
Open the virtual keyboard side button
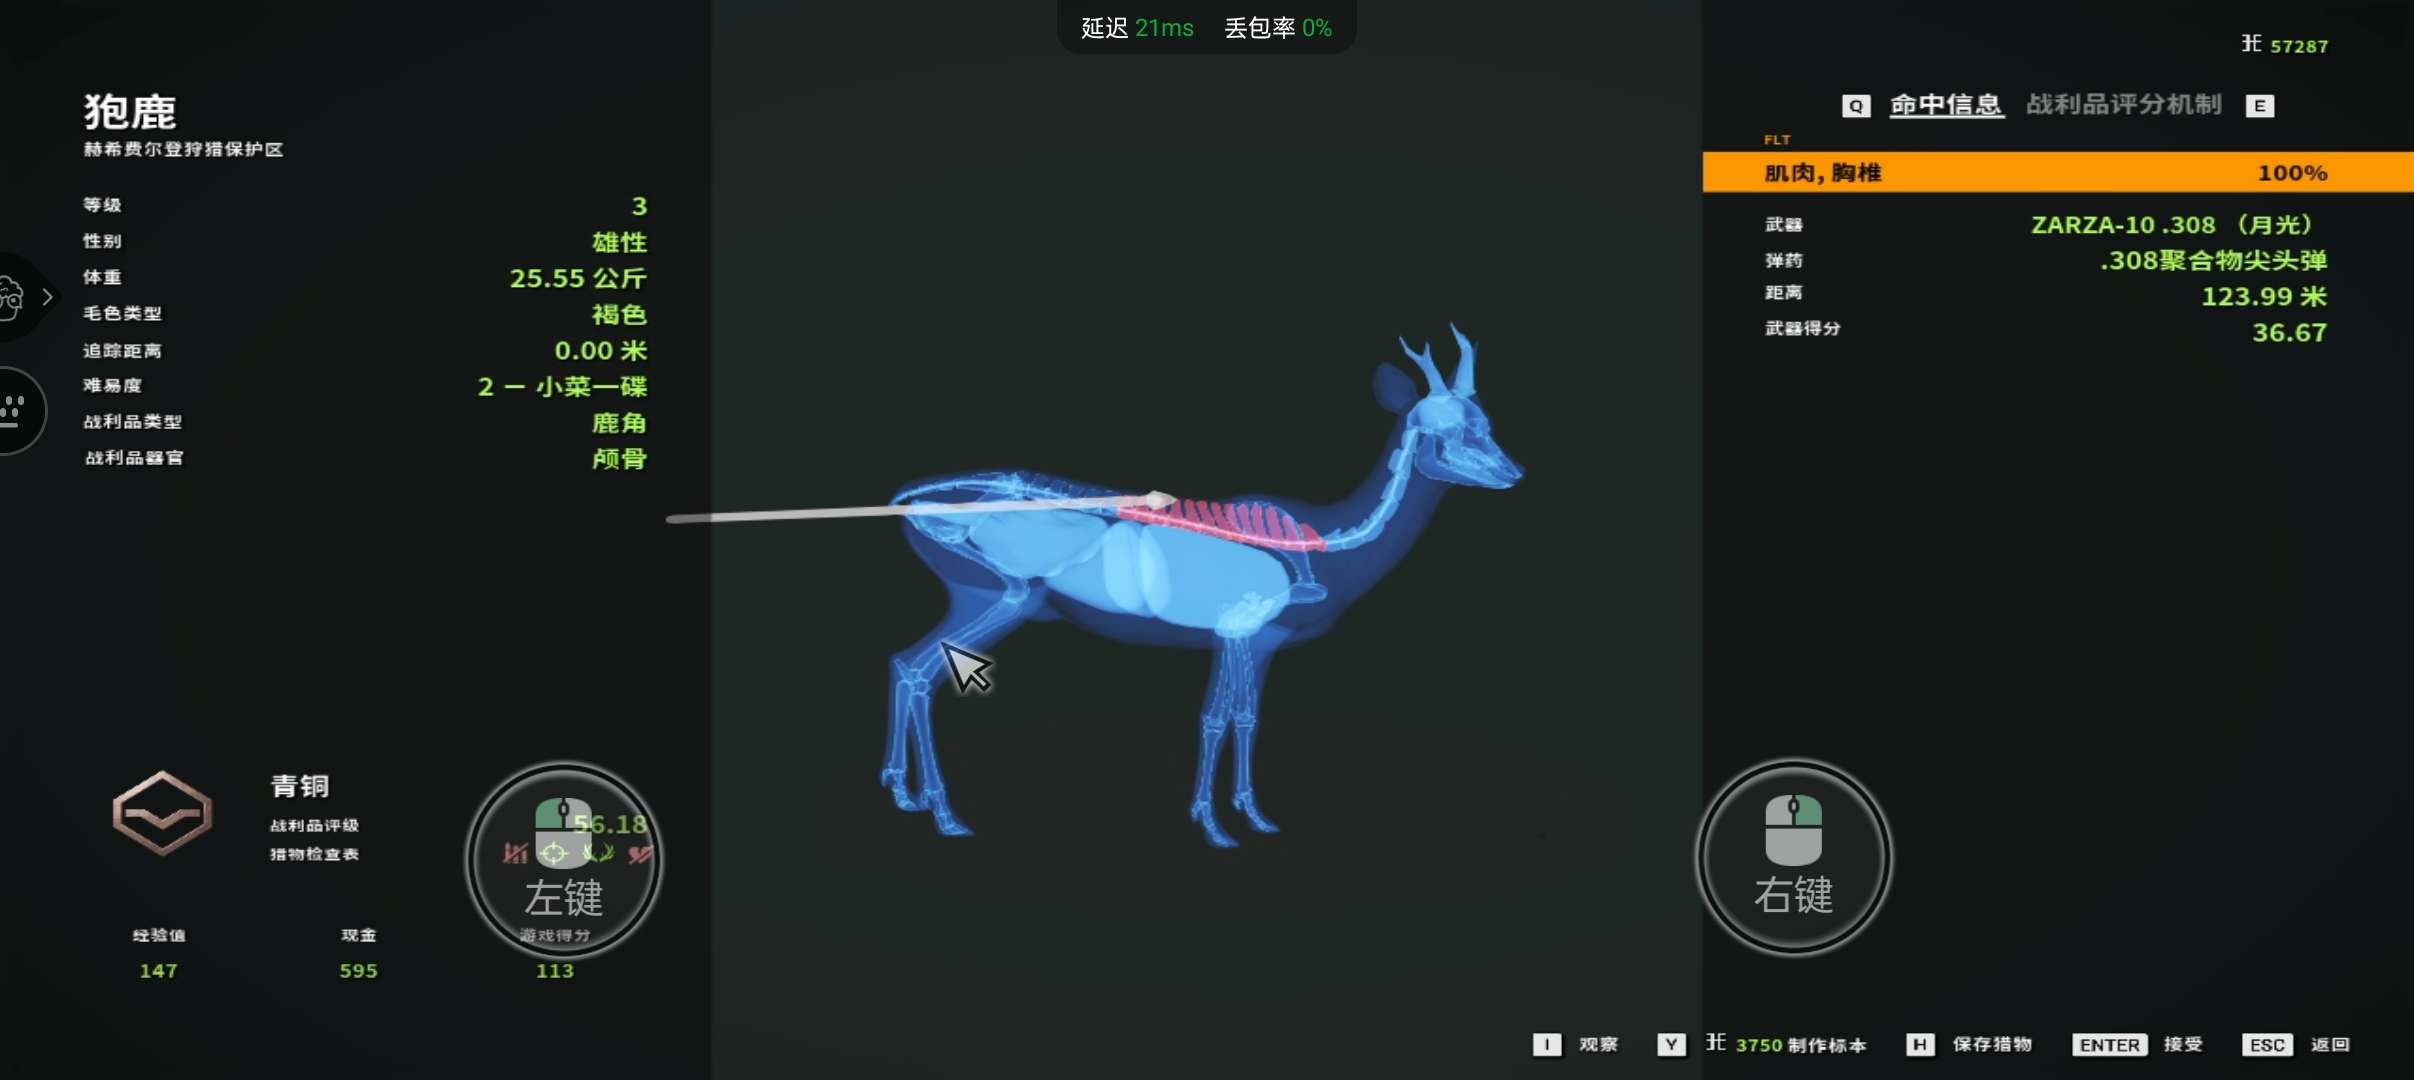14,410
